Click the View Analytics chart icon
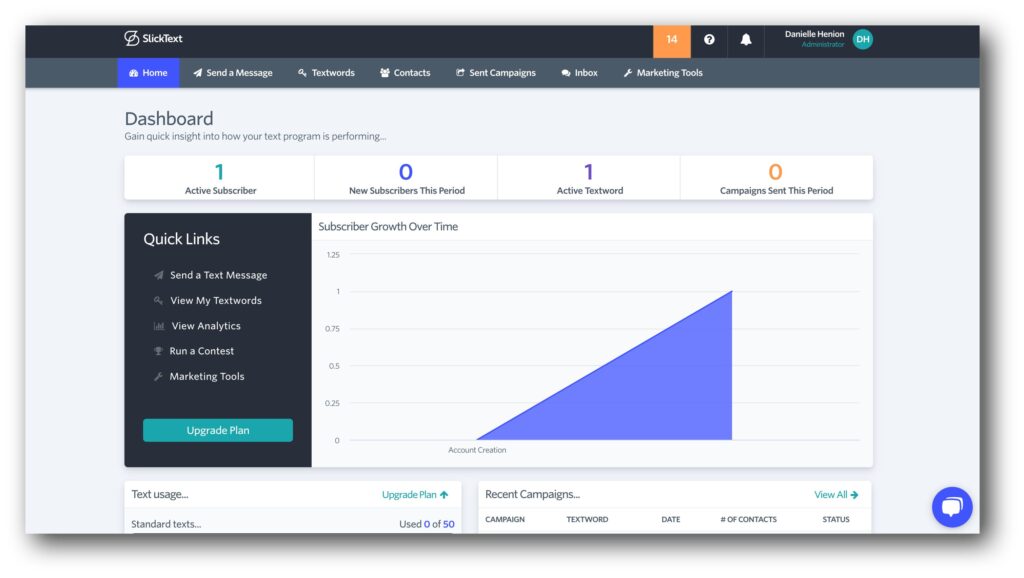1024x578 pixels. [x=157, y=325]
